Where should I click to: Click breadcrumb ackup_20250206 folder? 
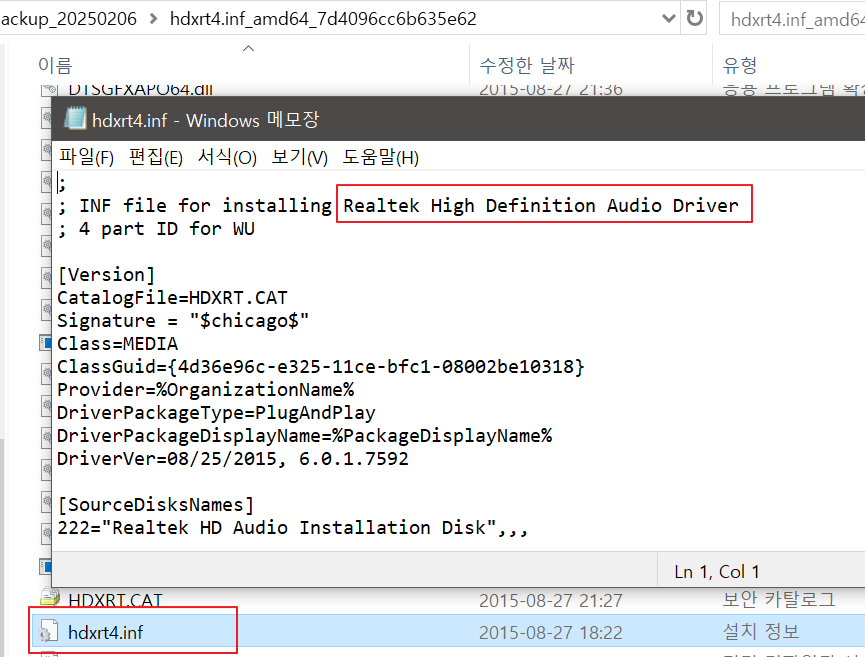(68, 19)
